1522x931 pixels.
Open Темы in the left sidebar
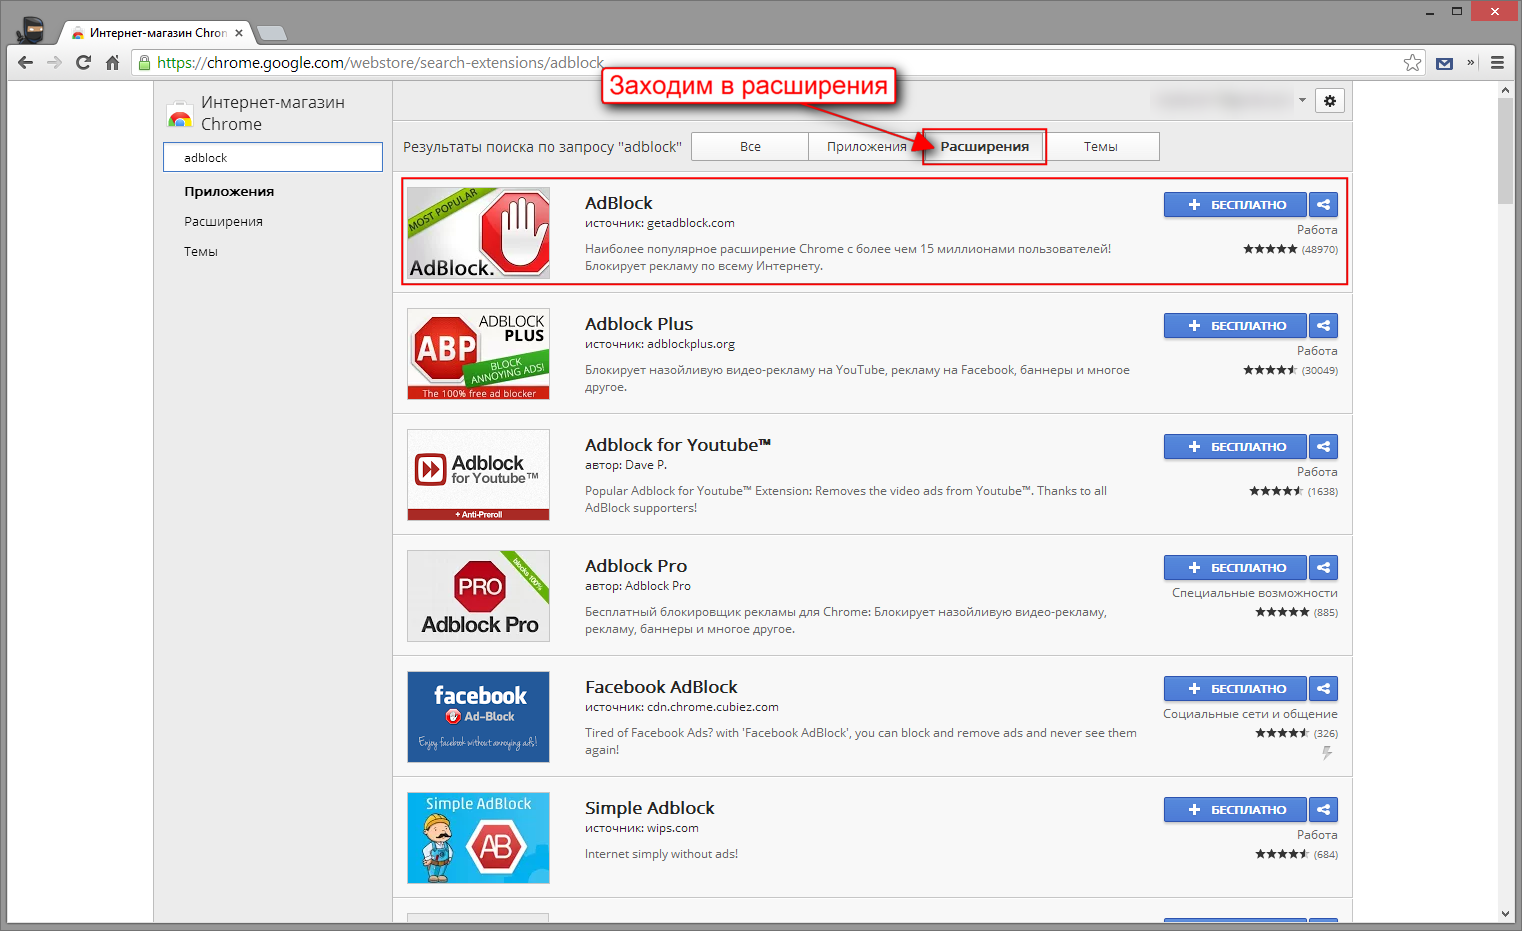point(200,251)
